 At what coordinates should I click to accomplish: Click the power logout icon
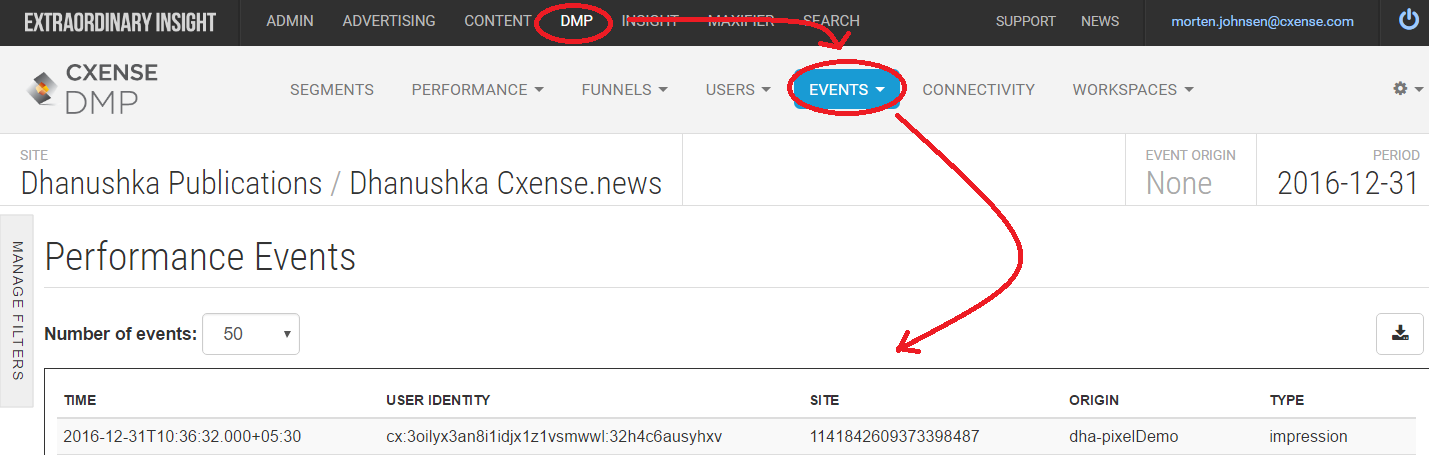point(1408,20)
